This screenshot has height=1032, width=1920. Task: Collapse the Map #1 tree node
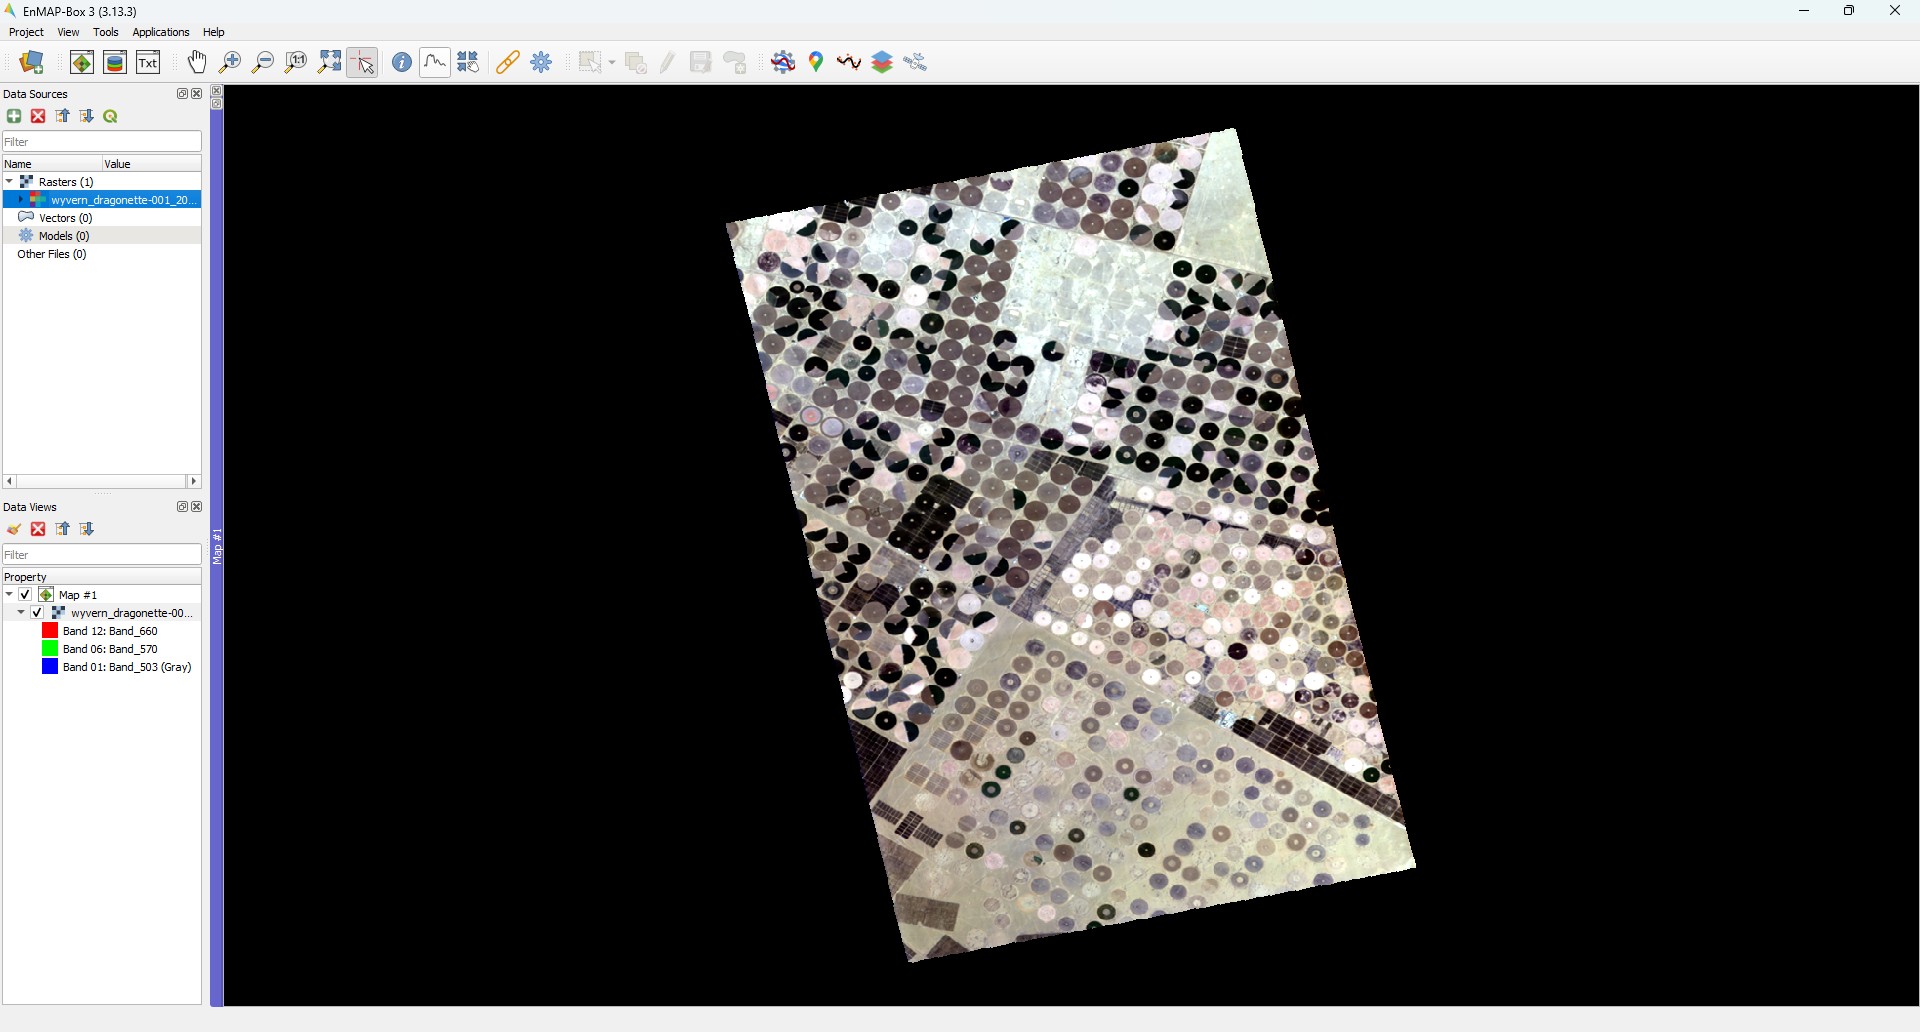[x=9, y=595]
